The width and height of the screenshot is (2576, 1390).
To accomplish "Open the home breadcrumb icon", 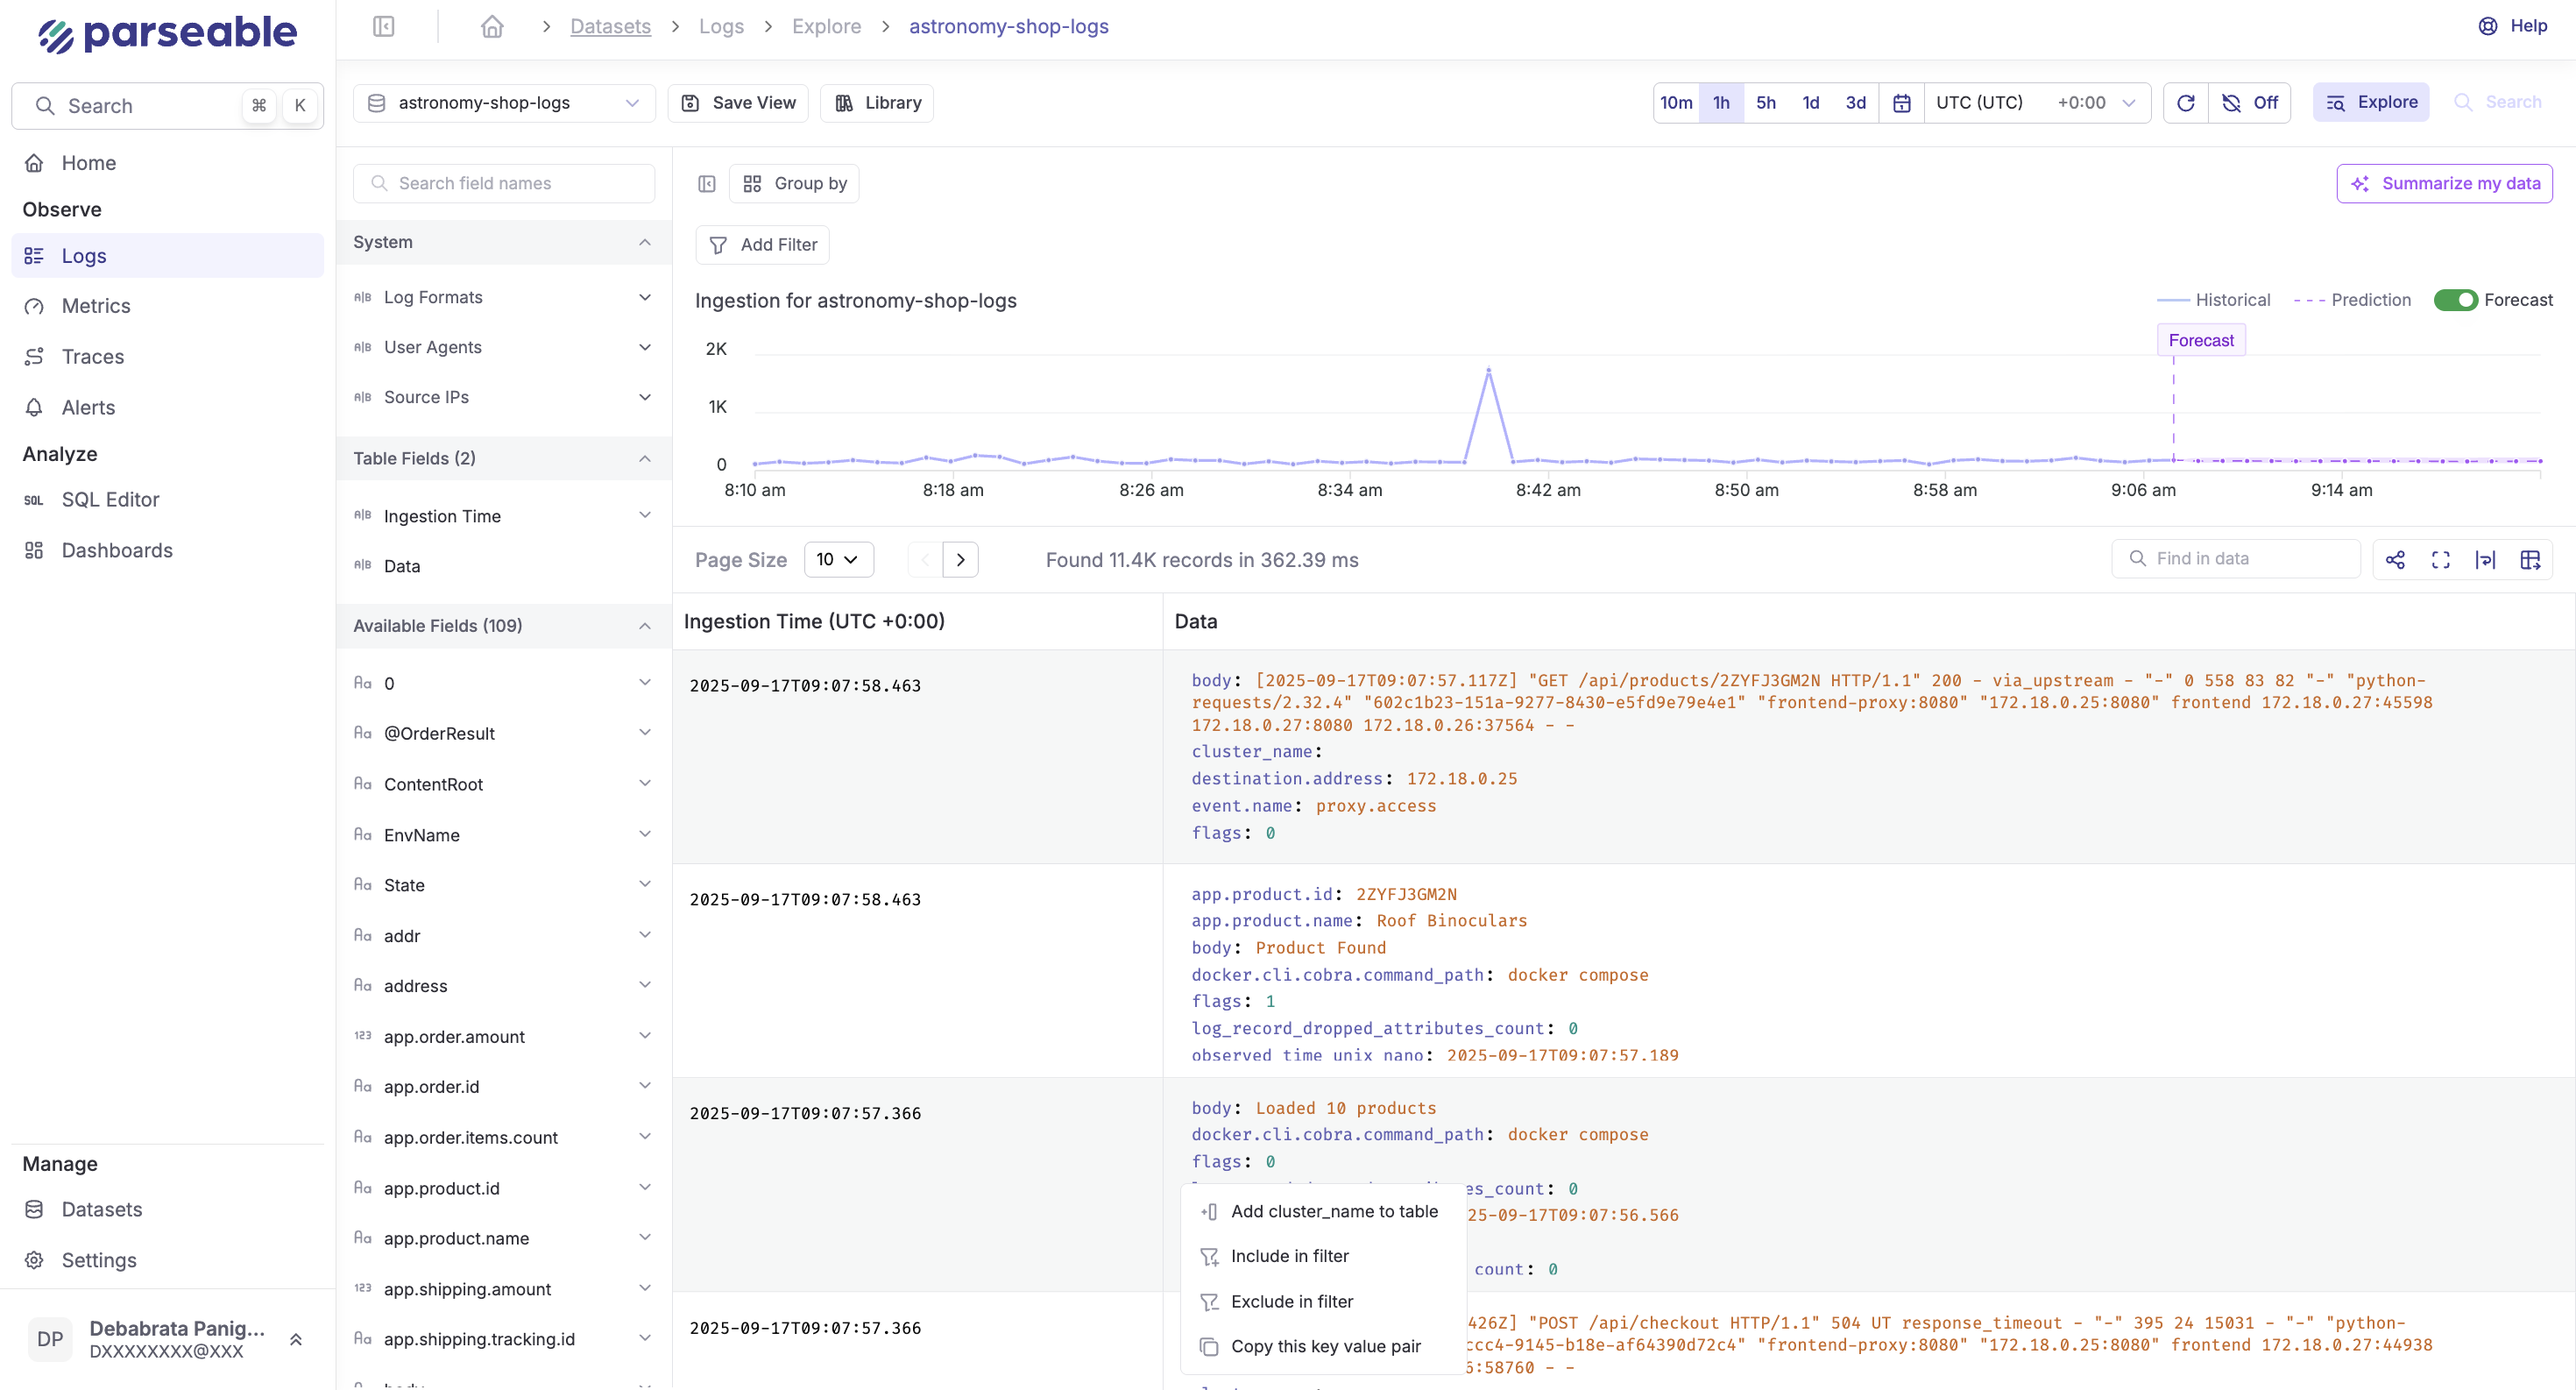I will tap(491, 27).
